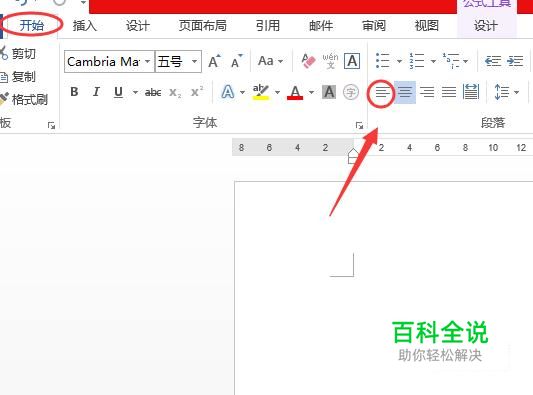Toggle subscript x₂ formatting
533x395 pixels.
coord(175,92)
